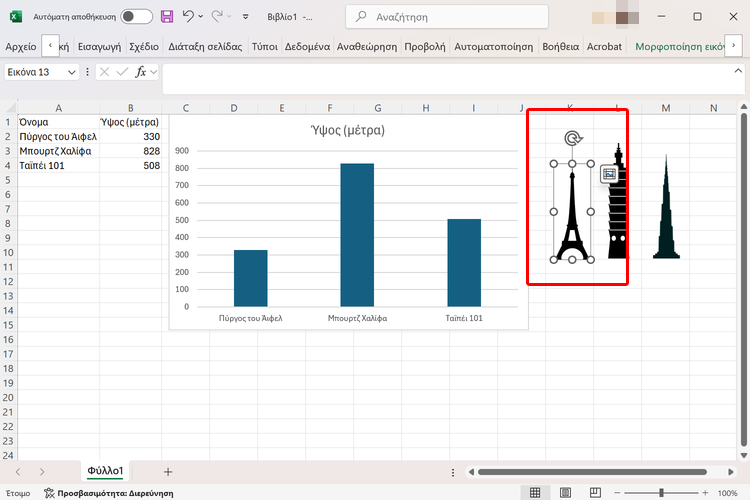Viewport: 750px width, 500px height.
Task: Select the Ταϊπέι 101 chart bar
Action: 464,263
